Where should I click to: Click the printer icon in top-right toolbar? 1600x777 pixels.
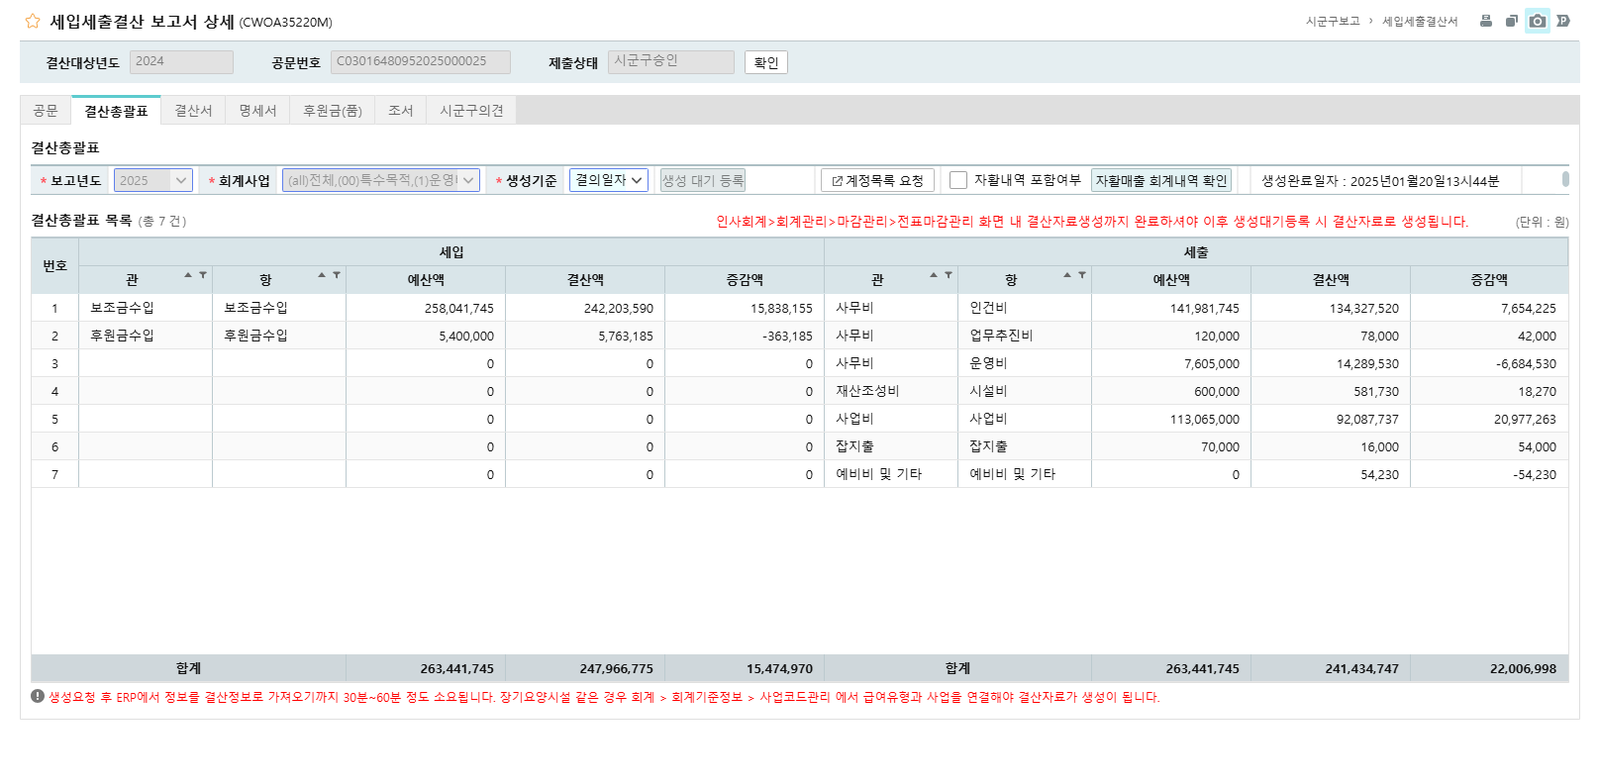1486,21
